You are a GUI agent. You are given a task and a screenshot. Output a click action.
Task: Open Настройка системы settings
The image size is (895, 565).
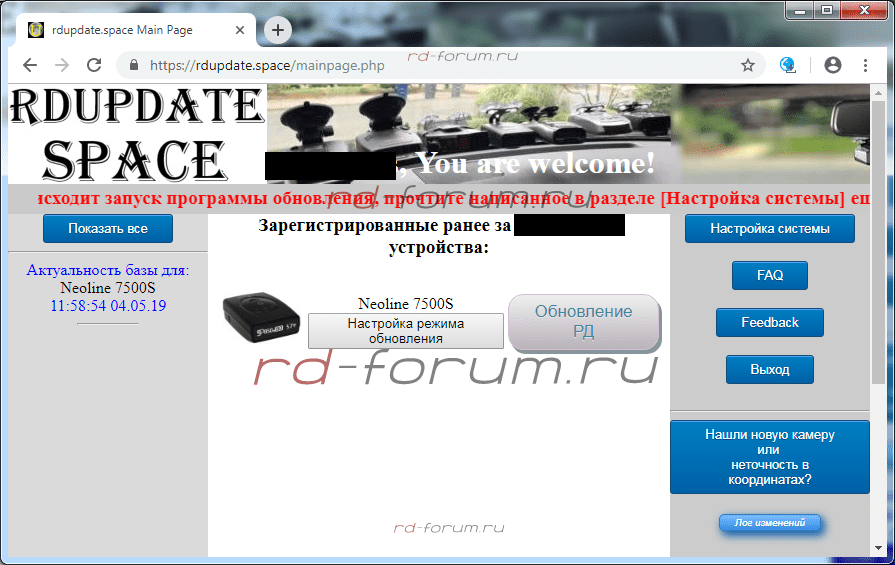tap(769, 228)
